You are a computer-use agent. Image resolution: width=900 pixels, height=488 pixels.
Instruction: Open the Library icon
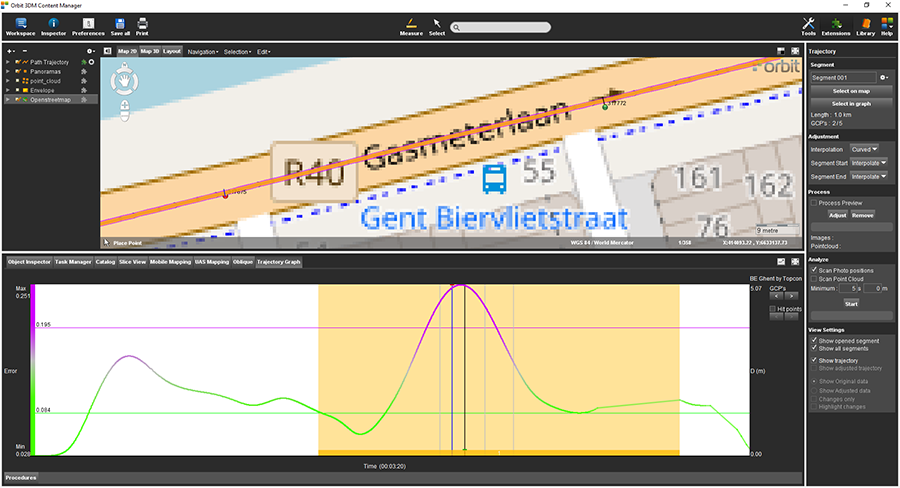[x=866, y=26]
